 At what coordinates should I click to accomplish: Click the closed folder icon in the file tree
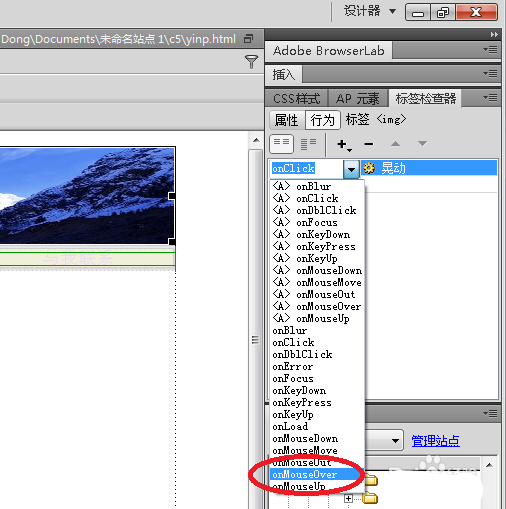click(370, 498)
